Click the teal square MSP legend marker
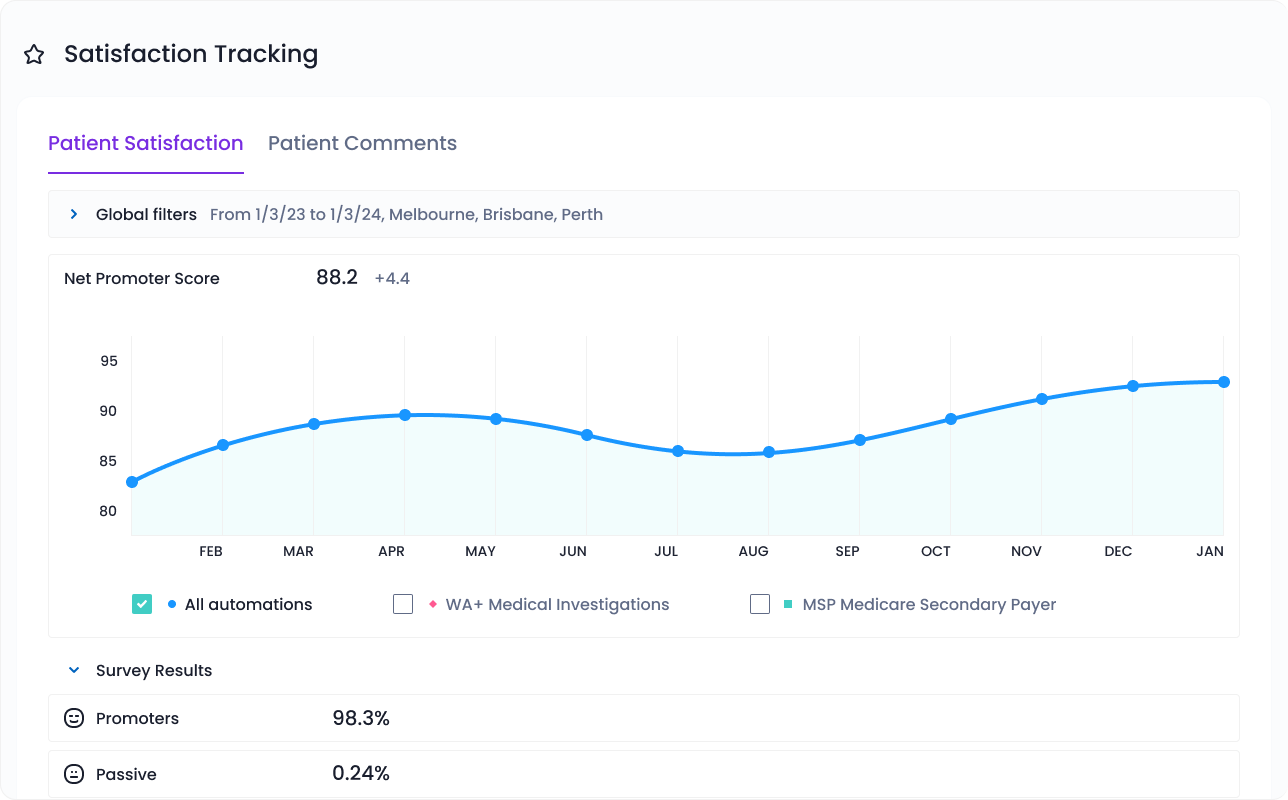1288x800 pixels. tap(788, 604)
